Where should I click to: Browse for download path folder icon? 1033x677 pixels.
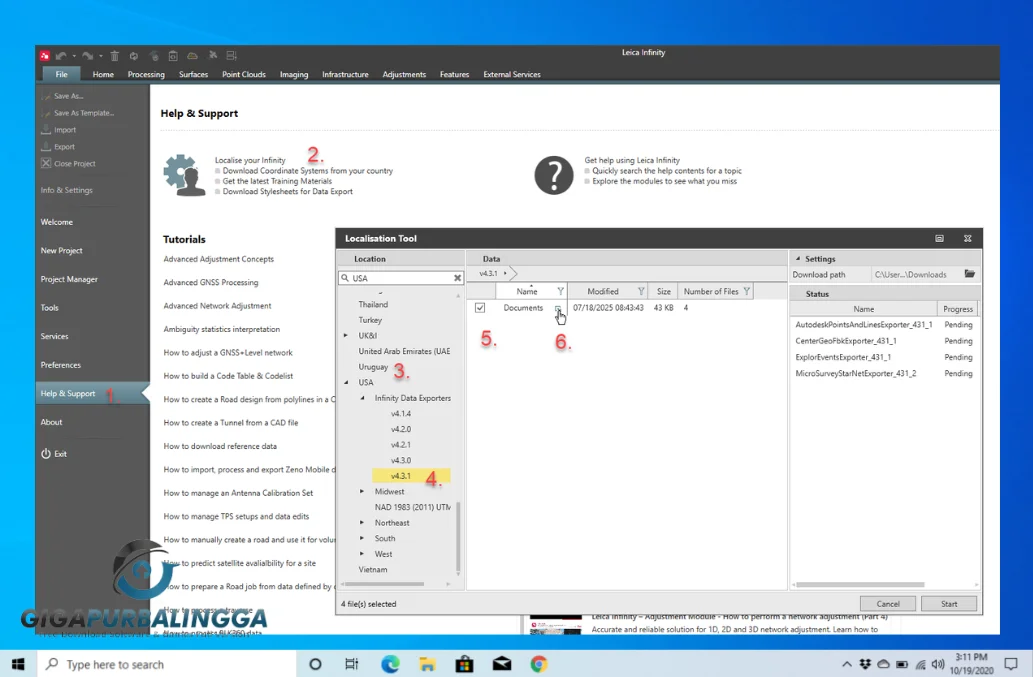[x=969, y=274]
